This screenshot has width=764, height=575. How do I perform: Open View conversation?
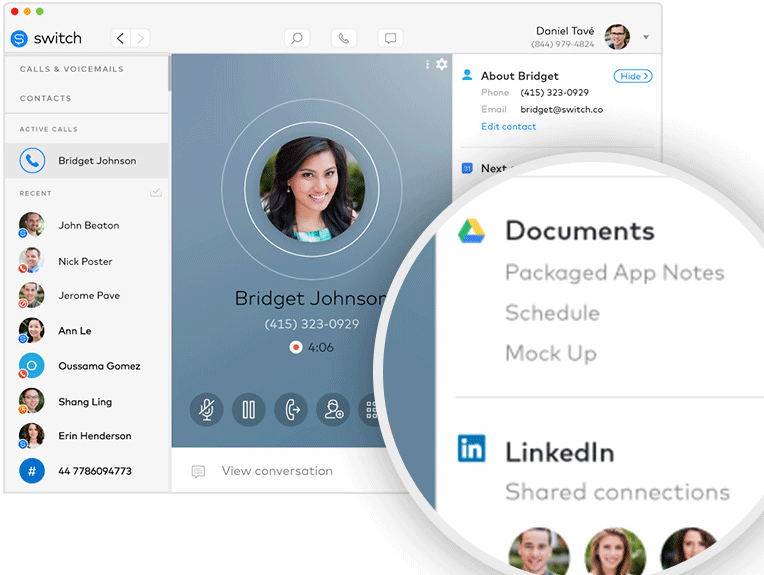(x=277, y=471)
